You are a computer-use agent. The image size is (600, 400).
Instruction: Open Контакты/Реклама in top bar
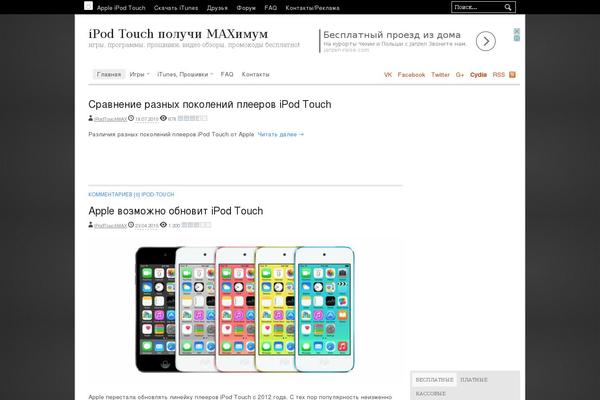312,8
